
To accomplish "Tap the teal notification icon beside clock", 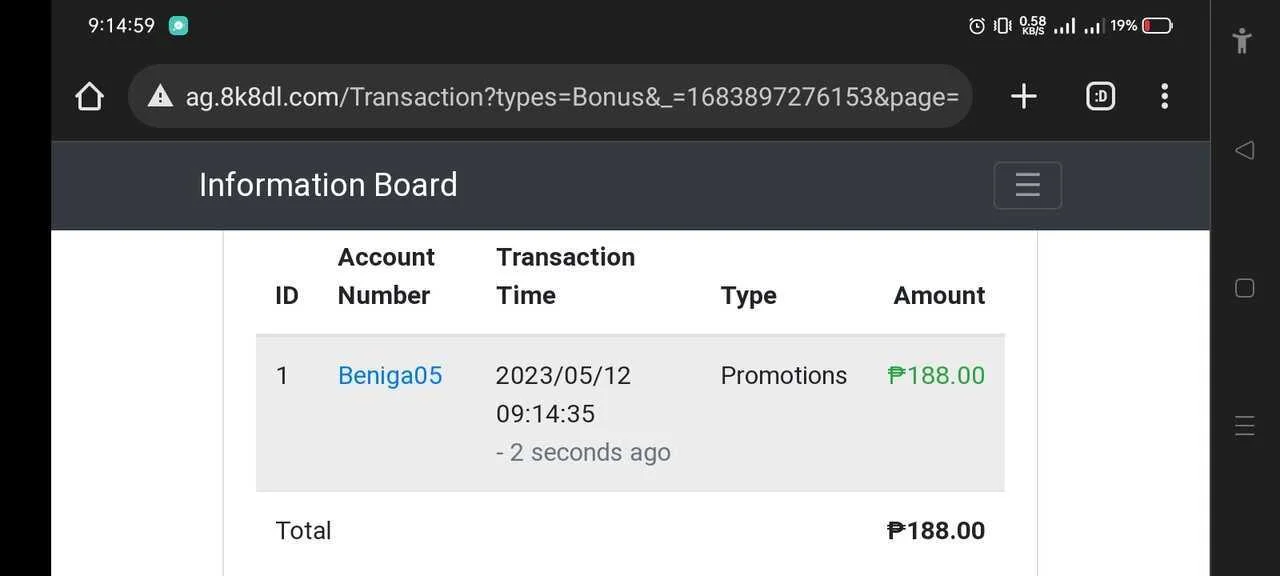I will [x=178, y=26].
